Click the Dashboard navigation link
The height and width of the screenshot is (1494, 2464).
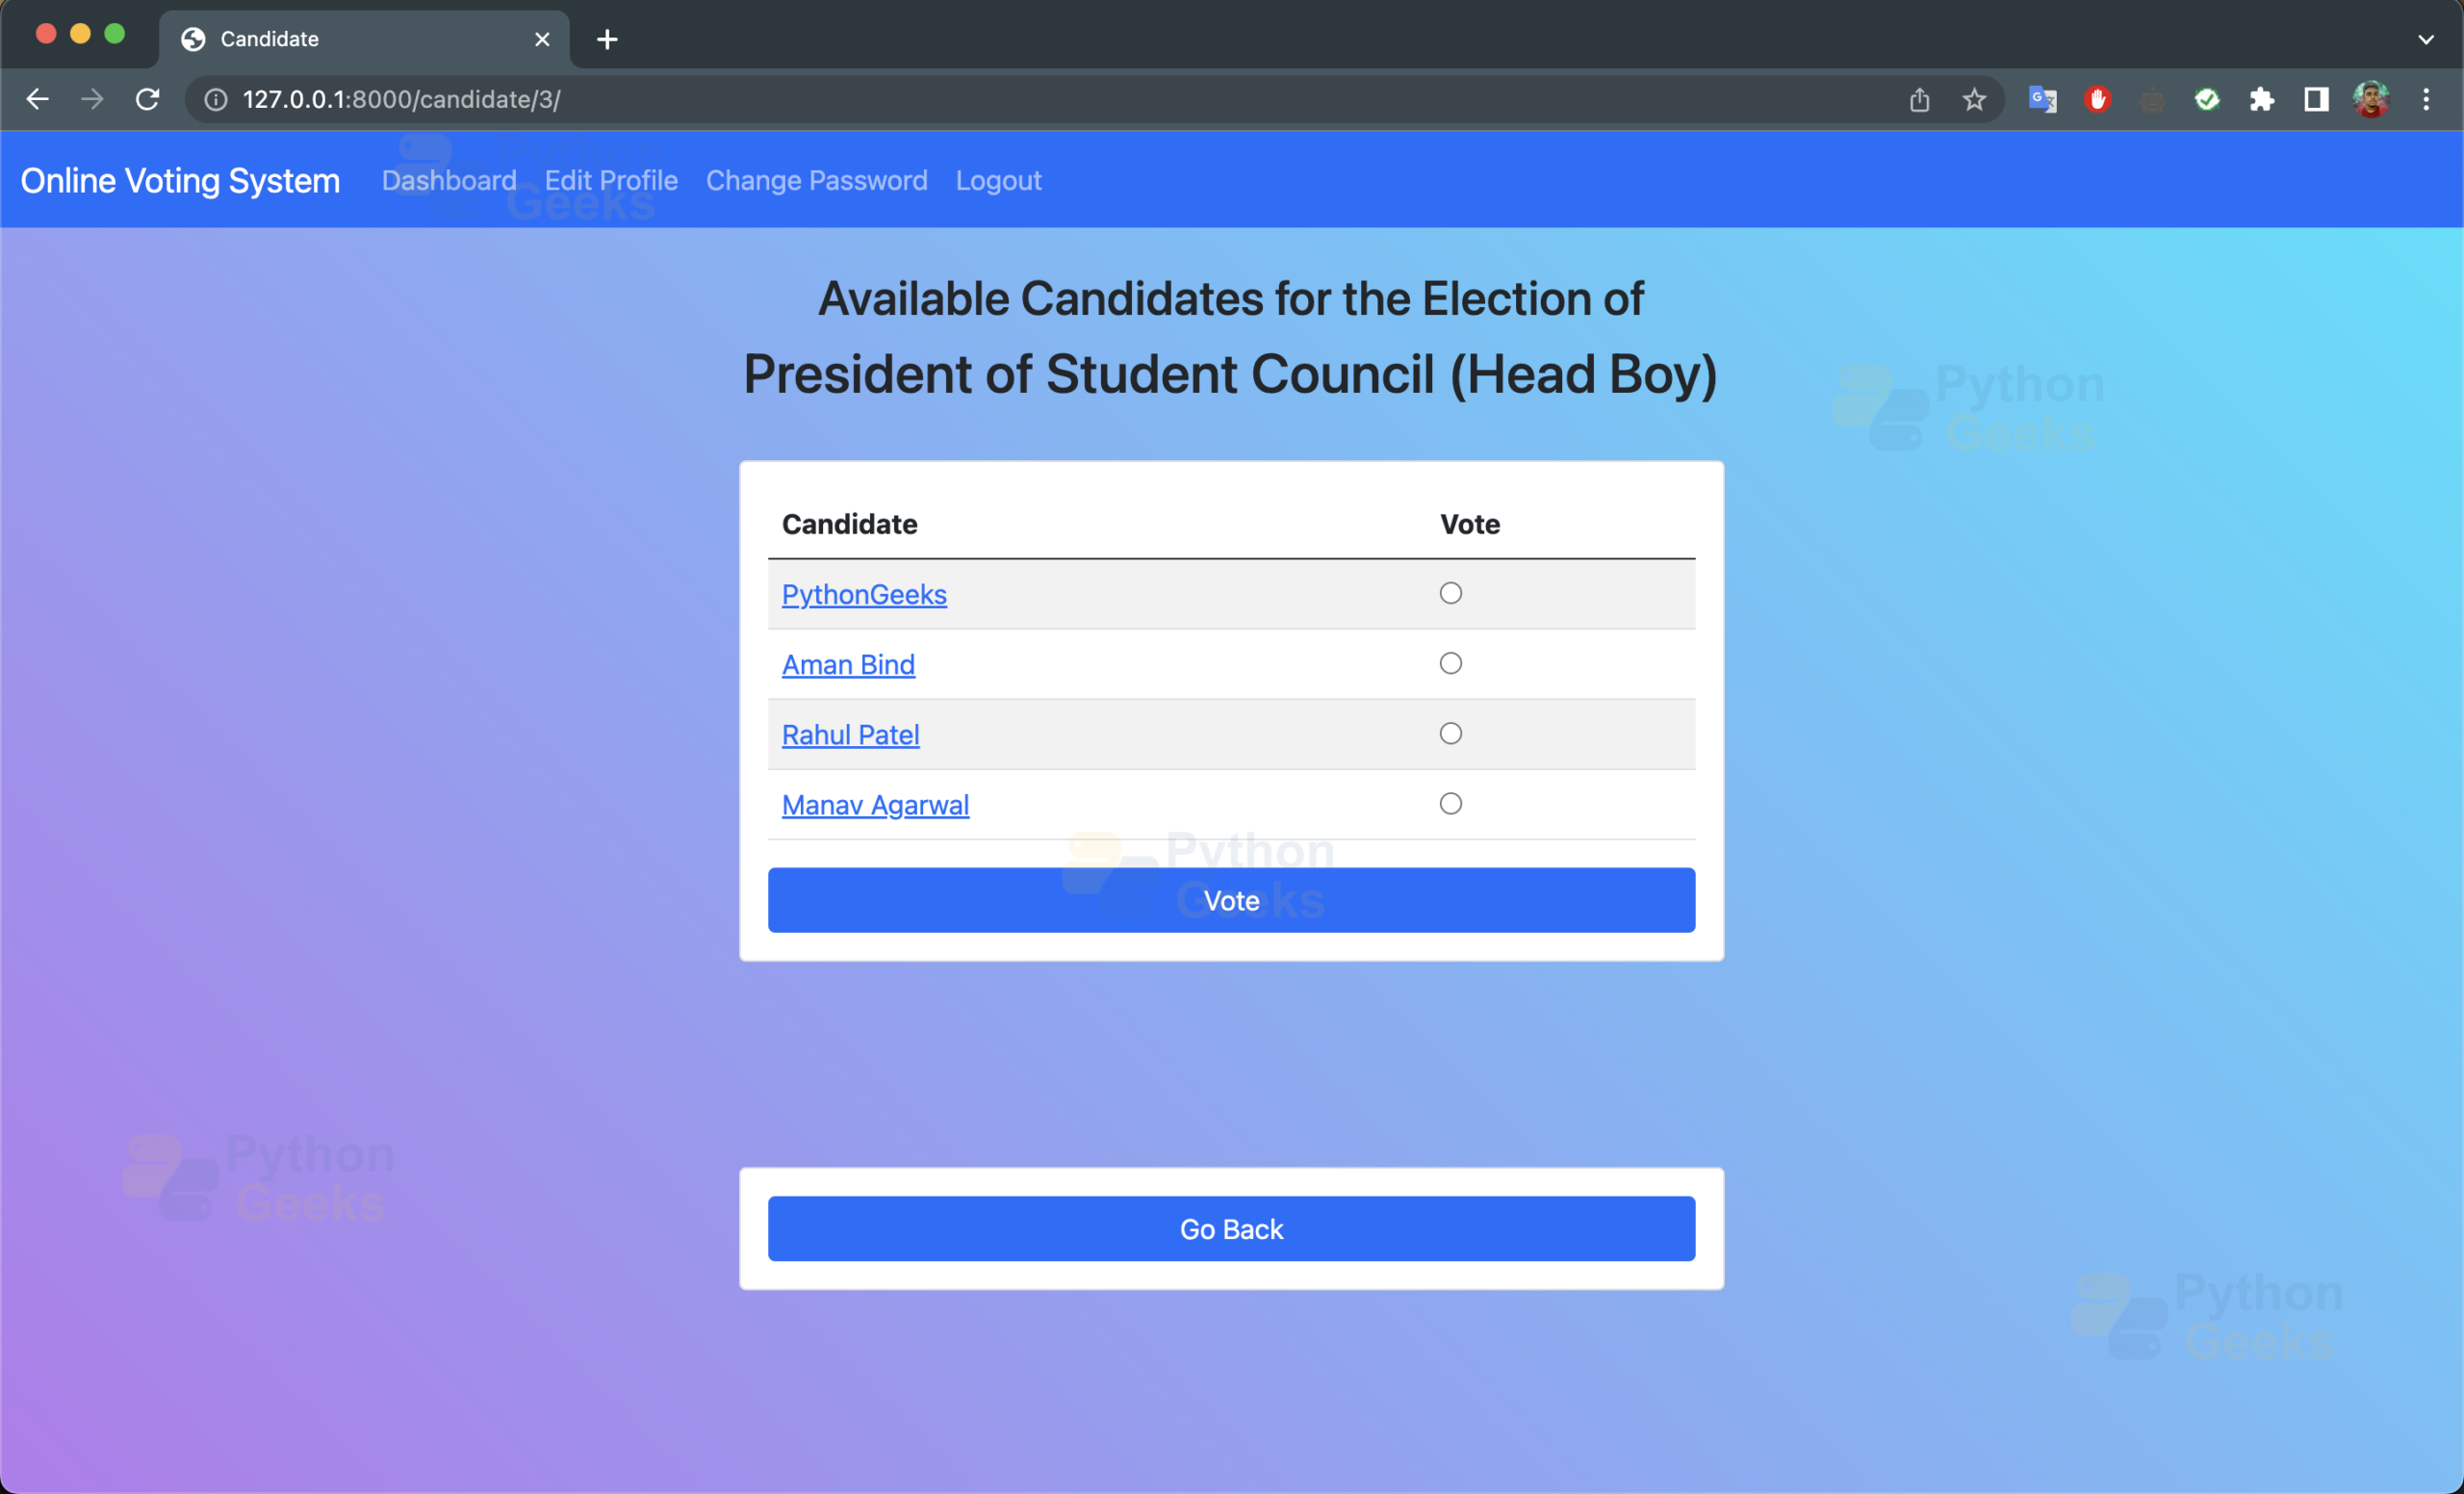click(450, 179)
